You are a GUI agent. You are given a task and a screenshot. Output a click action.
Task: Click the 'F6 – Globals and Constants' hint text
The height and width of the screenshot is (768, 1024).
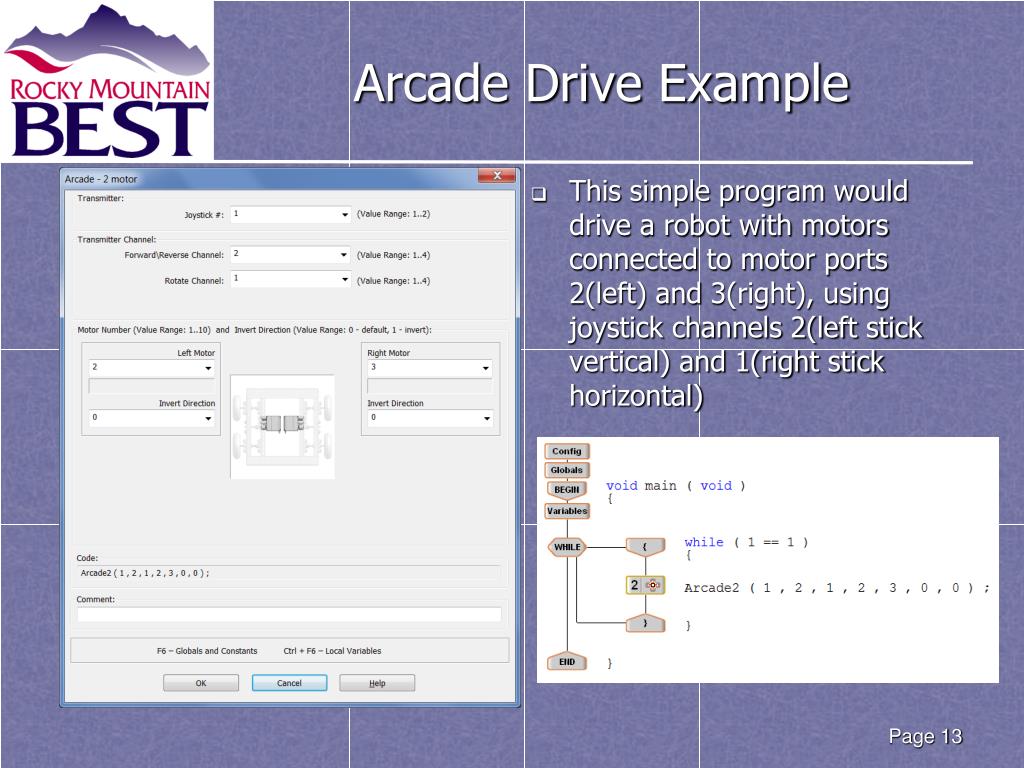click(x=207, y=651)
